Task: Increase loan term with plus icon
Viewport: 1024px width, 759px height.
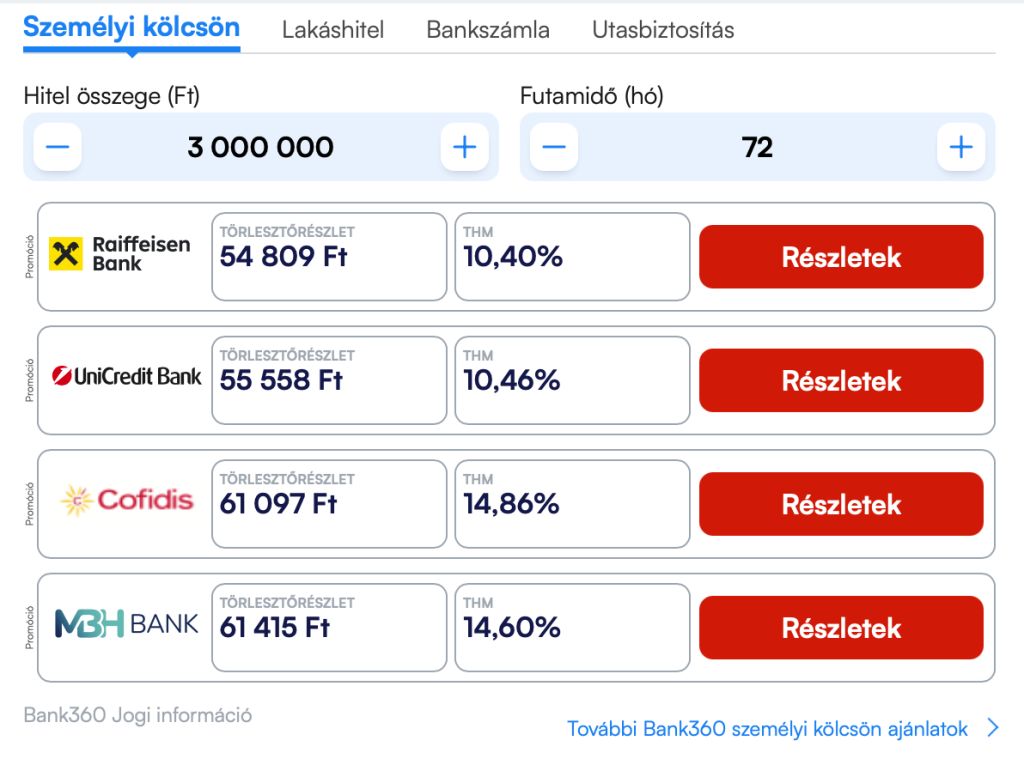Action: tap(961, 147)
